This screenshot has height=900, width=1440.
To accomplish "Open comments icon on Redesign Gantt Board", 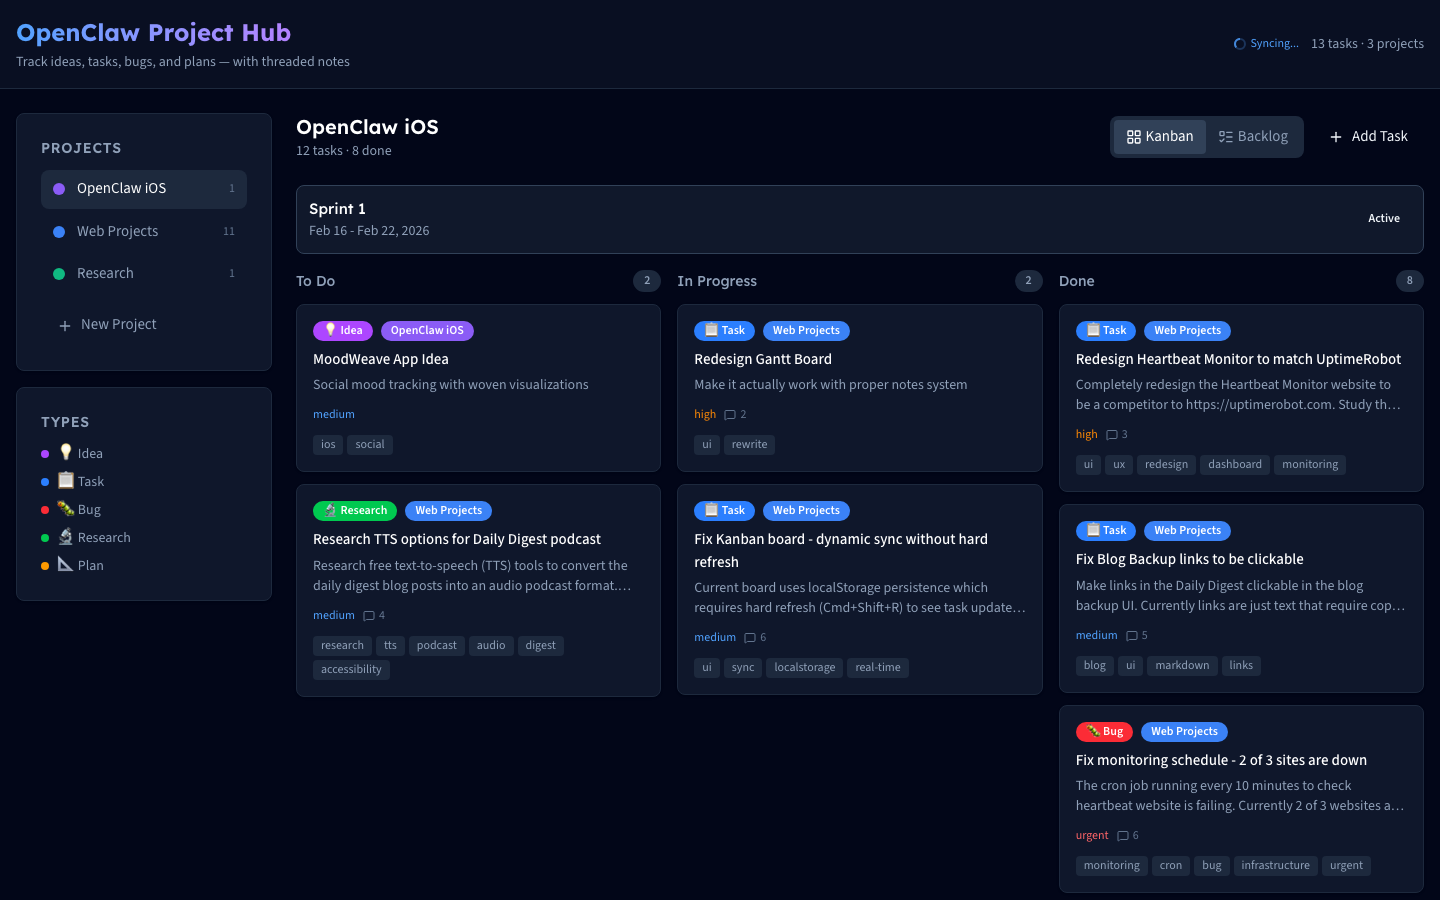I will (x=730, y=415).
